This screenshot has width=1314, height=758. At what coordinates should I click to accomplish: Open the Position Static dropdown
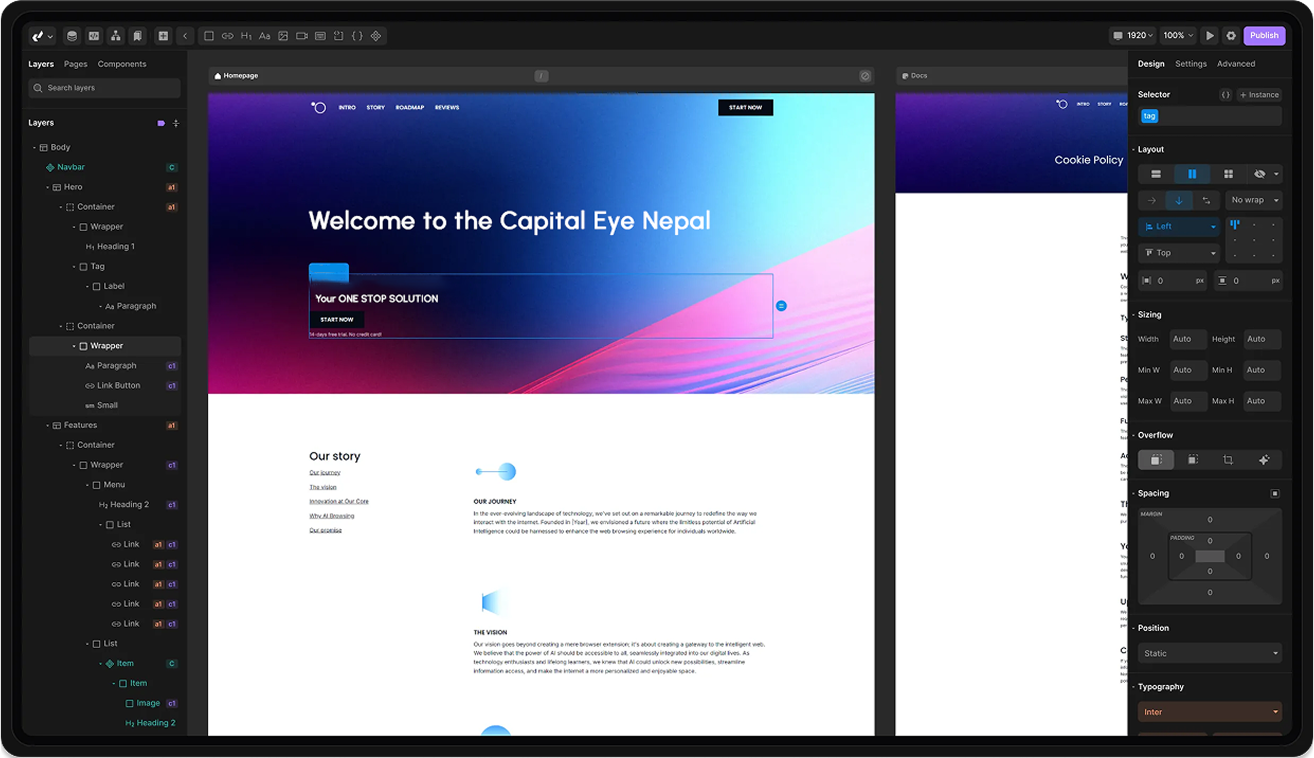coord(1210,653)
